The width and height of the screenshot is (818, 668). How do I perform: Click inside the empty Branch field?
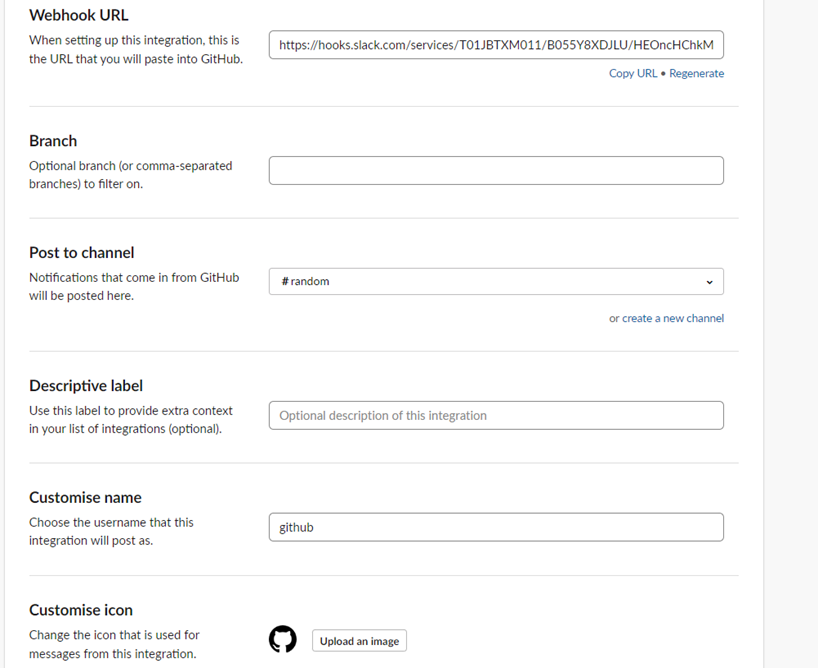pos(496,170)
